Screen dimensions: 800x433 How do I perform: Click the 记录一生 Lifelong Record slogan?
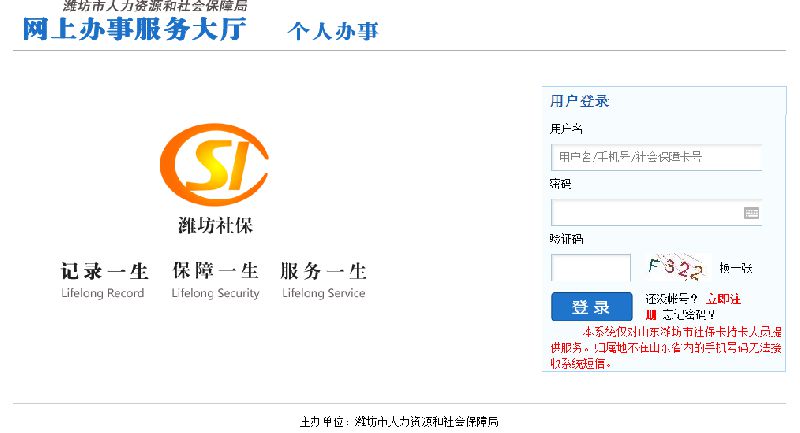[x=103, y=271]
